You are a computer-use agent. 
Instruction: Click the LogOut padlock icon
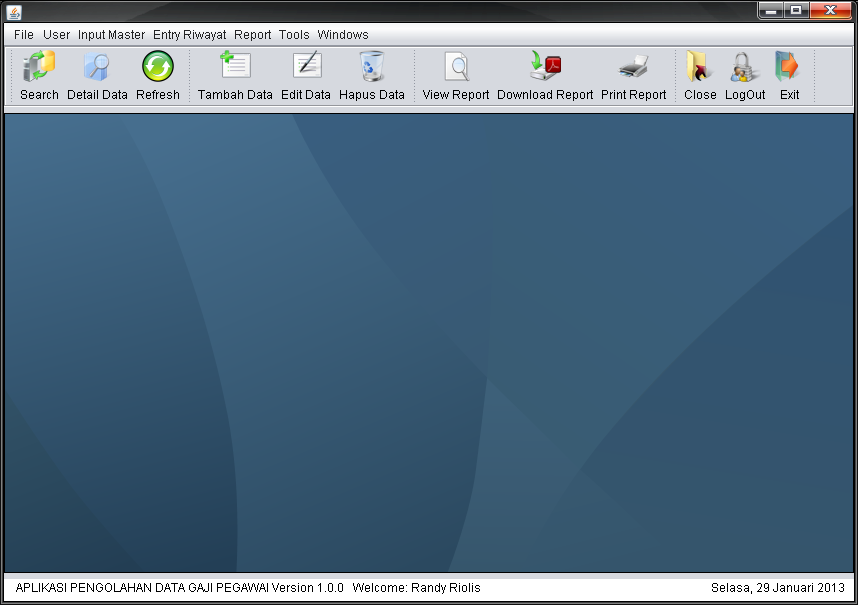tap(744, 67)
